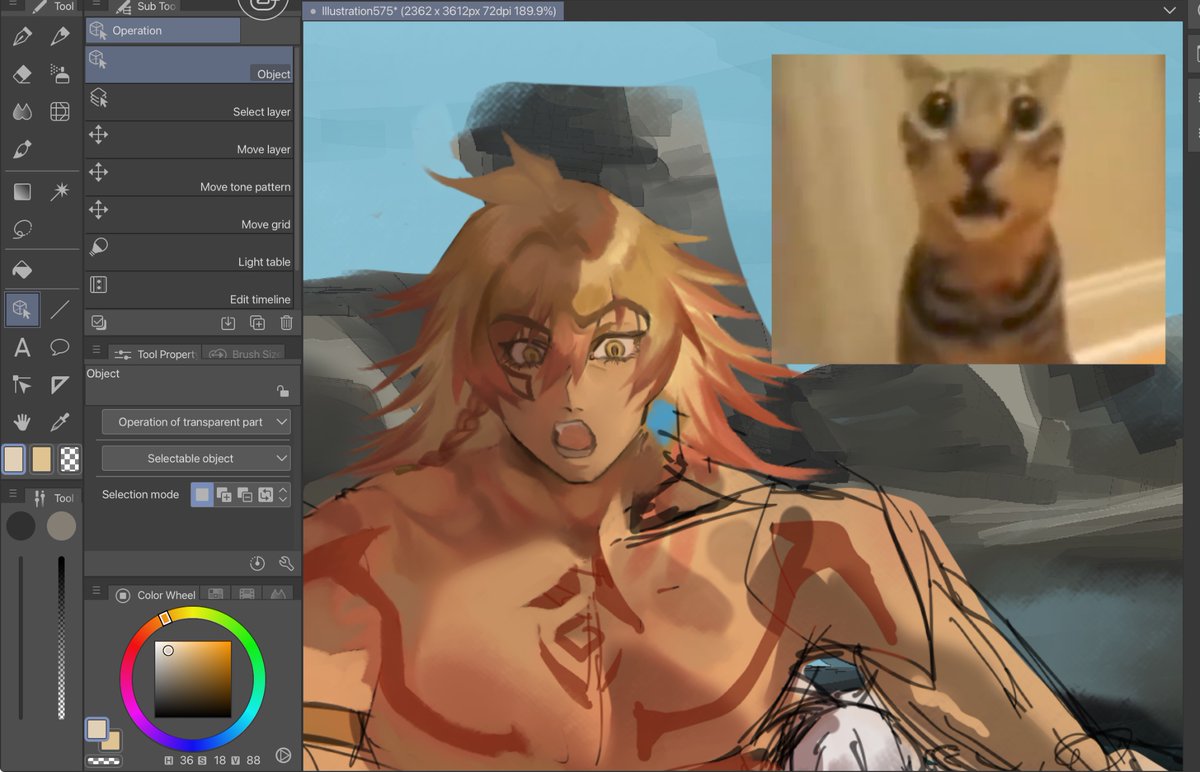
Task: Activate the main color chip in the tool palette
Action: pyautogui.click(x=14, y=459)
